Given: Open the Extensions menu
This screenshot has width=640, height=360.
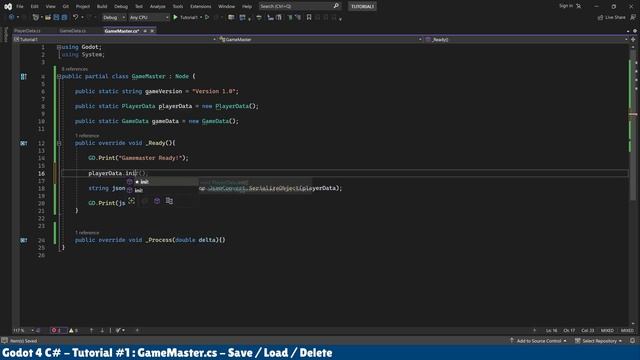Looking at the screenshot, I should (x=200, y=7).
